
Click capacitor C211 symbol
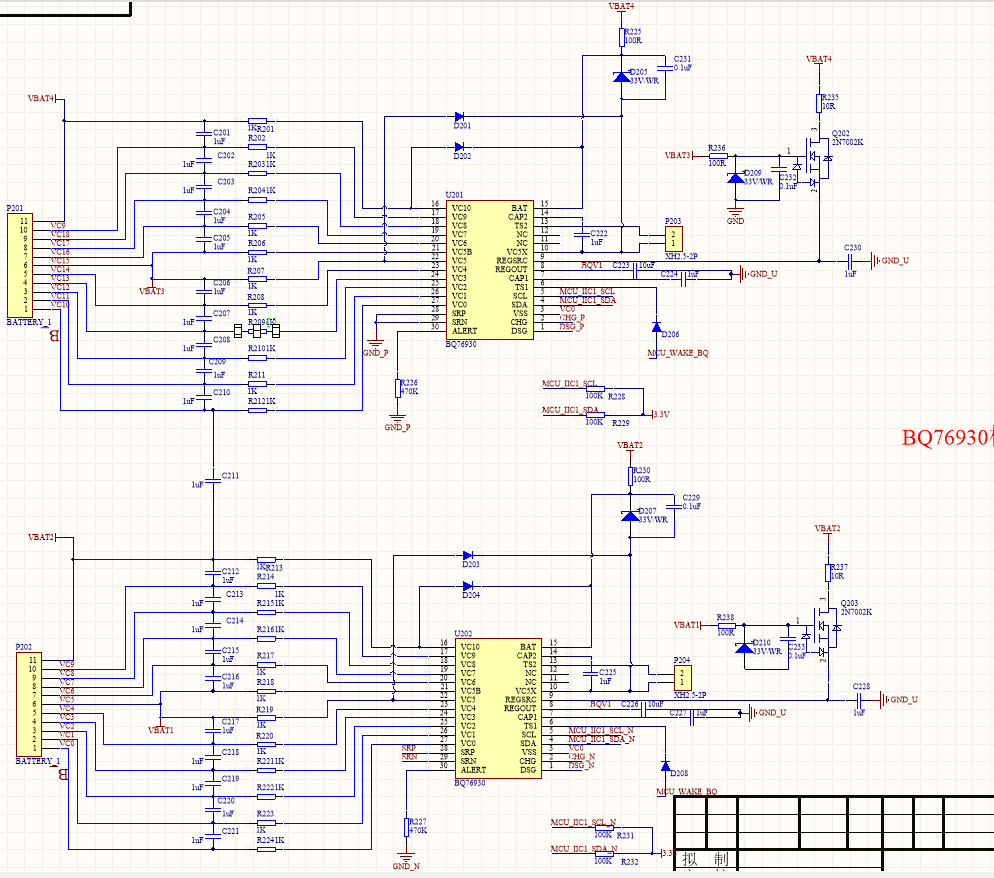(x=213, y=481)
